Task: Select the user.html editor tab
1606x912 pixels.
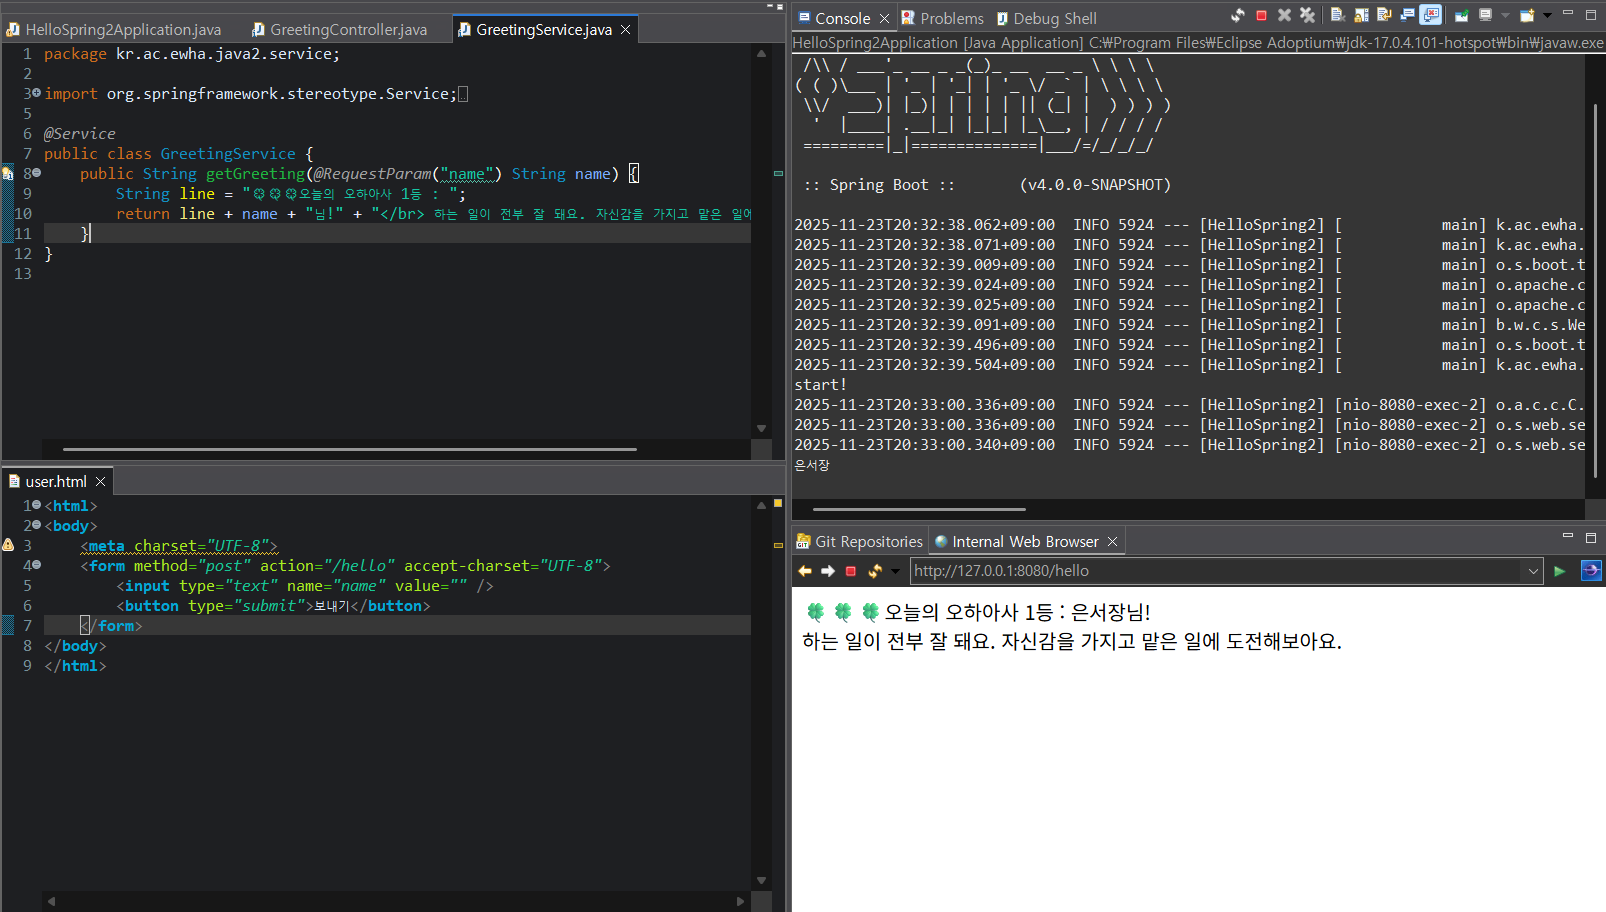Action: [56, 482]
